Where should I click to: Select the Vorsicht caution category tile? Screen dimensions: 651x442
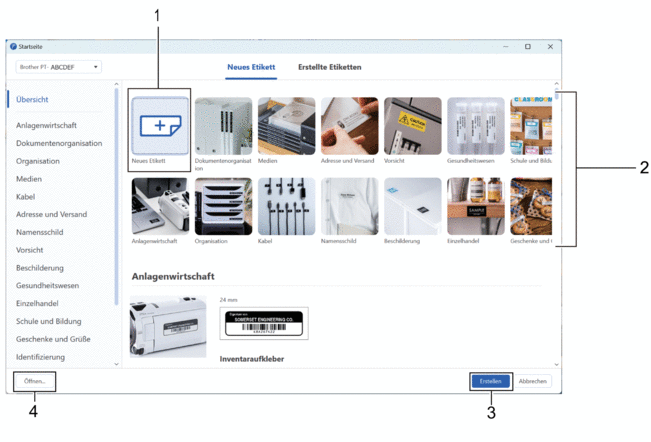[x=412, y=126]
